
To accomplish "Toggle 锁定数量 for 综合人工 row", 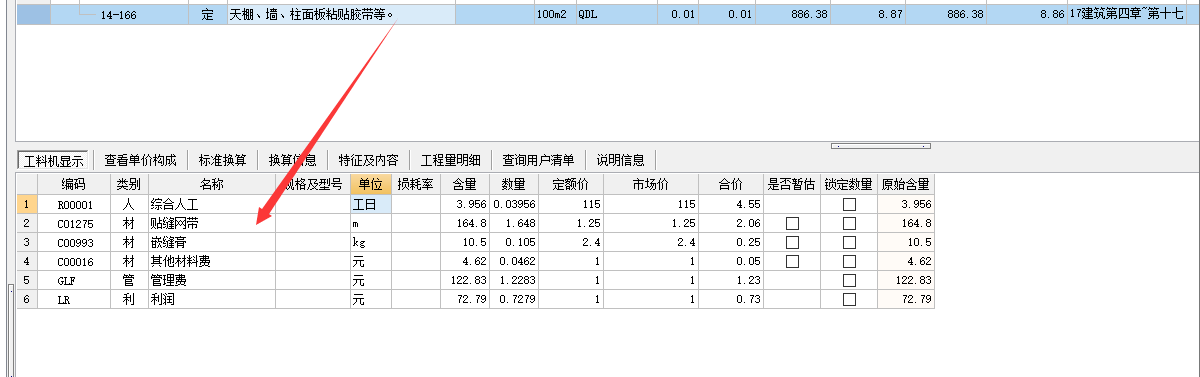I will pyautogui.click(x=849, y=204).
